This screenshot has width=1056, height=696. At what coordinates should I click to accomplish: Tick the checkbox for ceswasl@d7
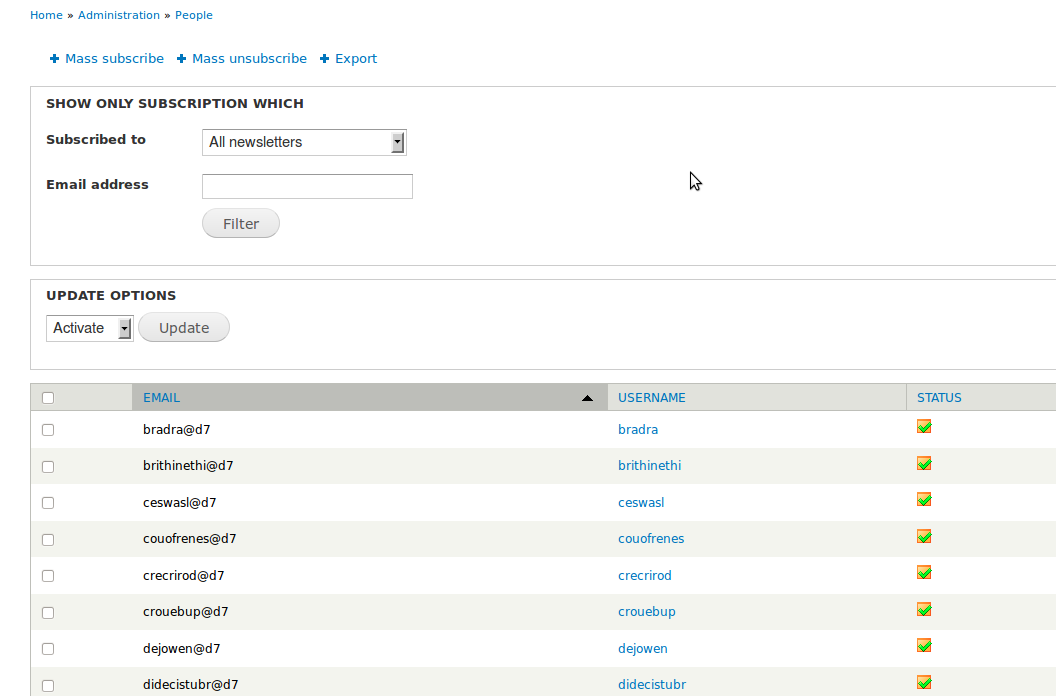click(x=48, y=503)
